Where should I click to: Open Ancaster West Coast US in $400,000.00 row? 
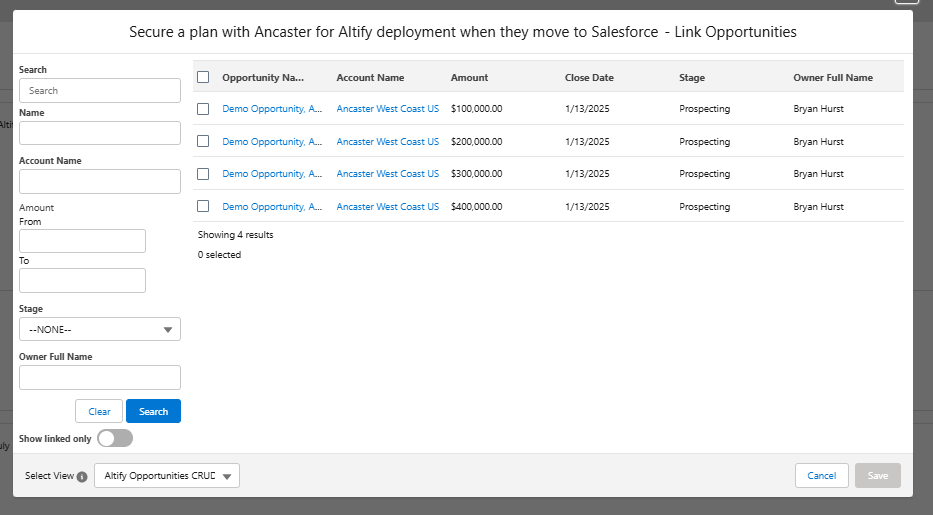coord(387,206)
